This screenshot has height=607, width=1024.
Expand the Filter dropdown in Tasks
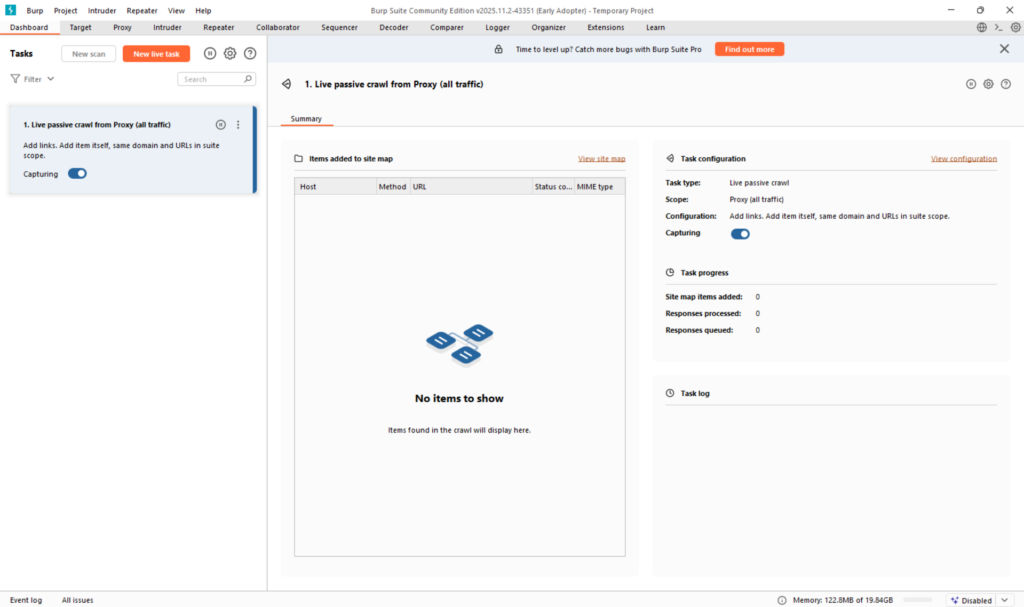[33, 78]
